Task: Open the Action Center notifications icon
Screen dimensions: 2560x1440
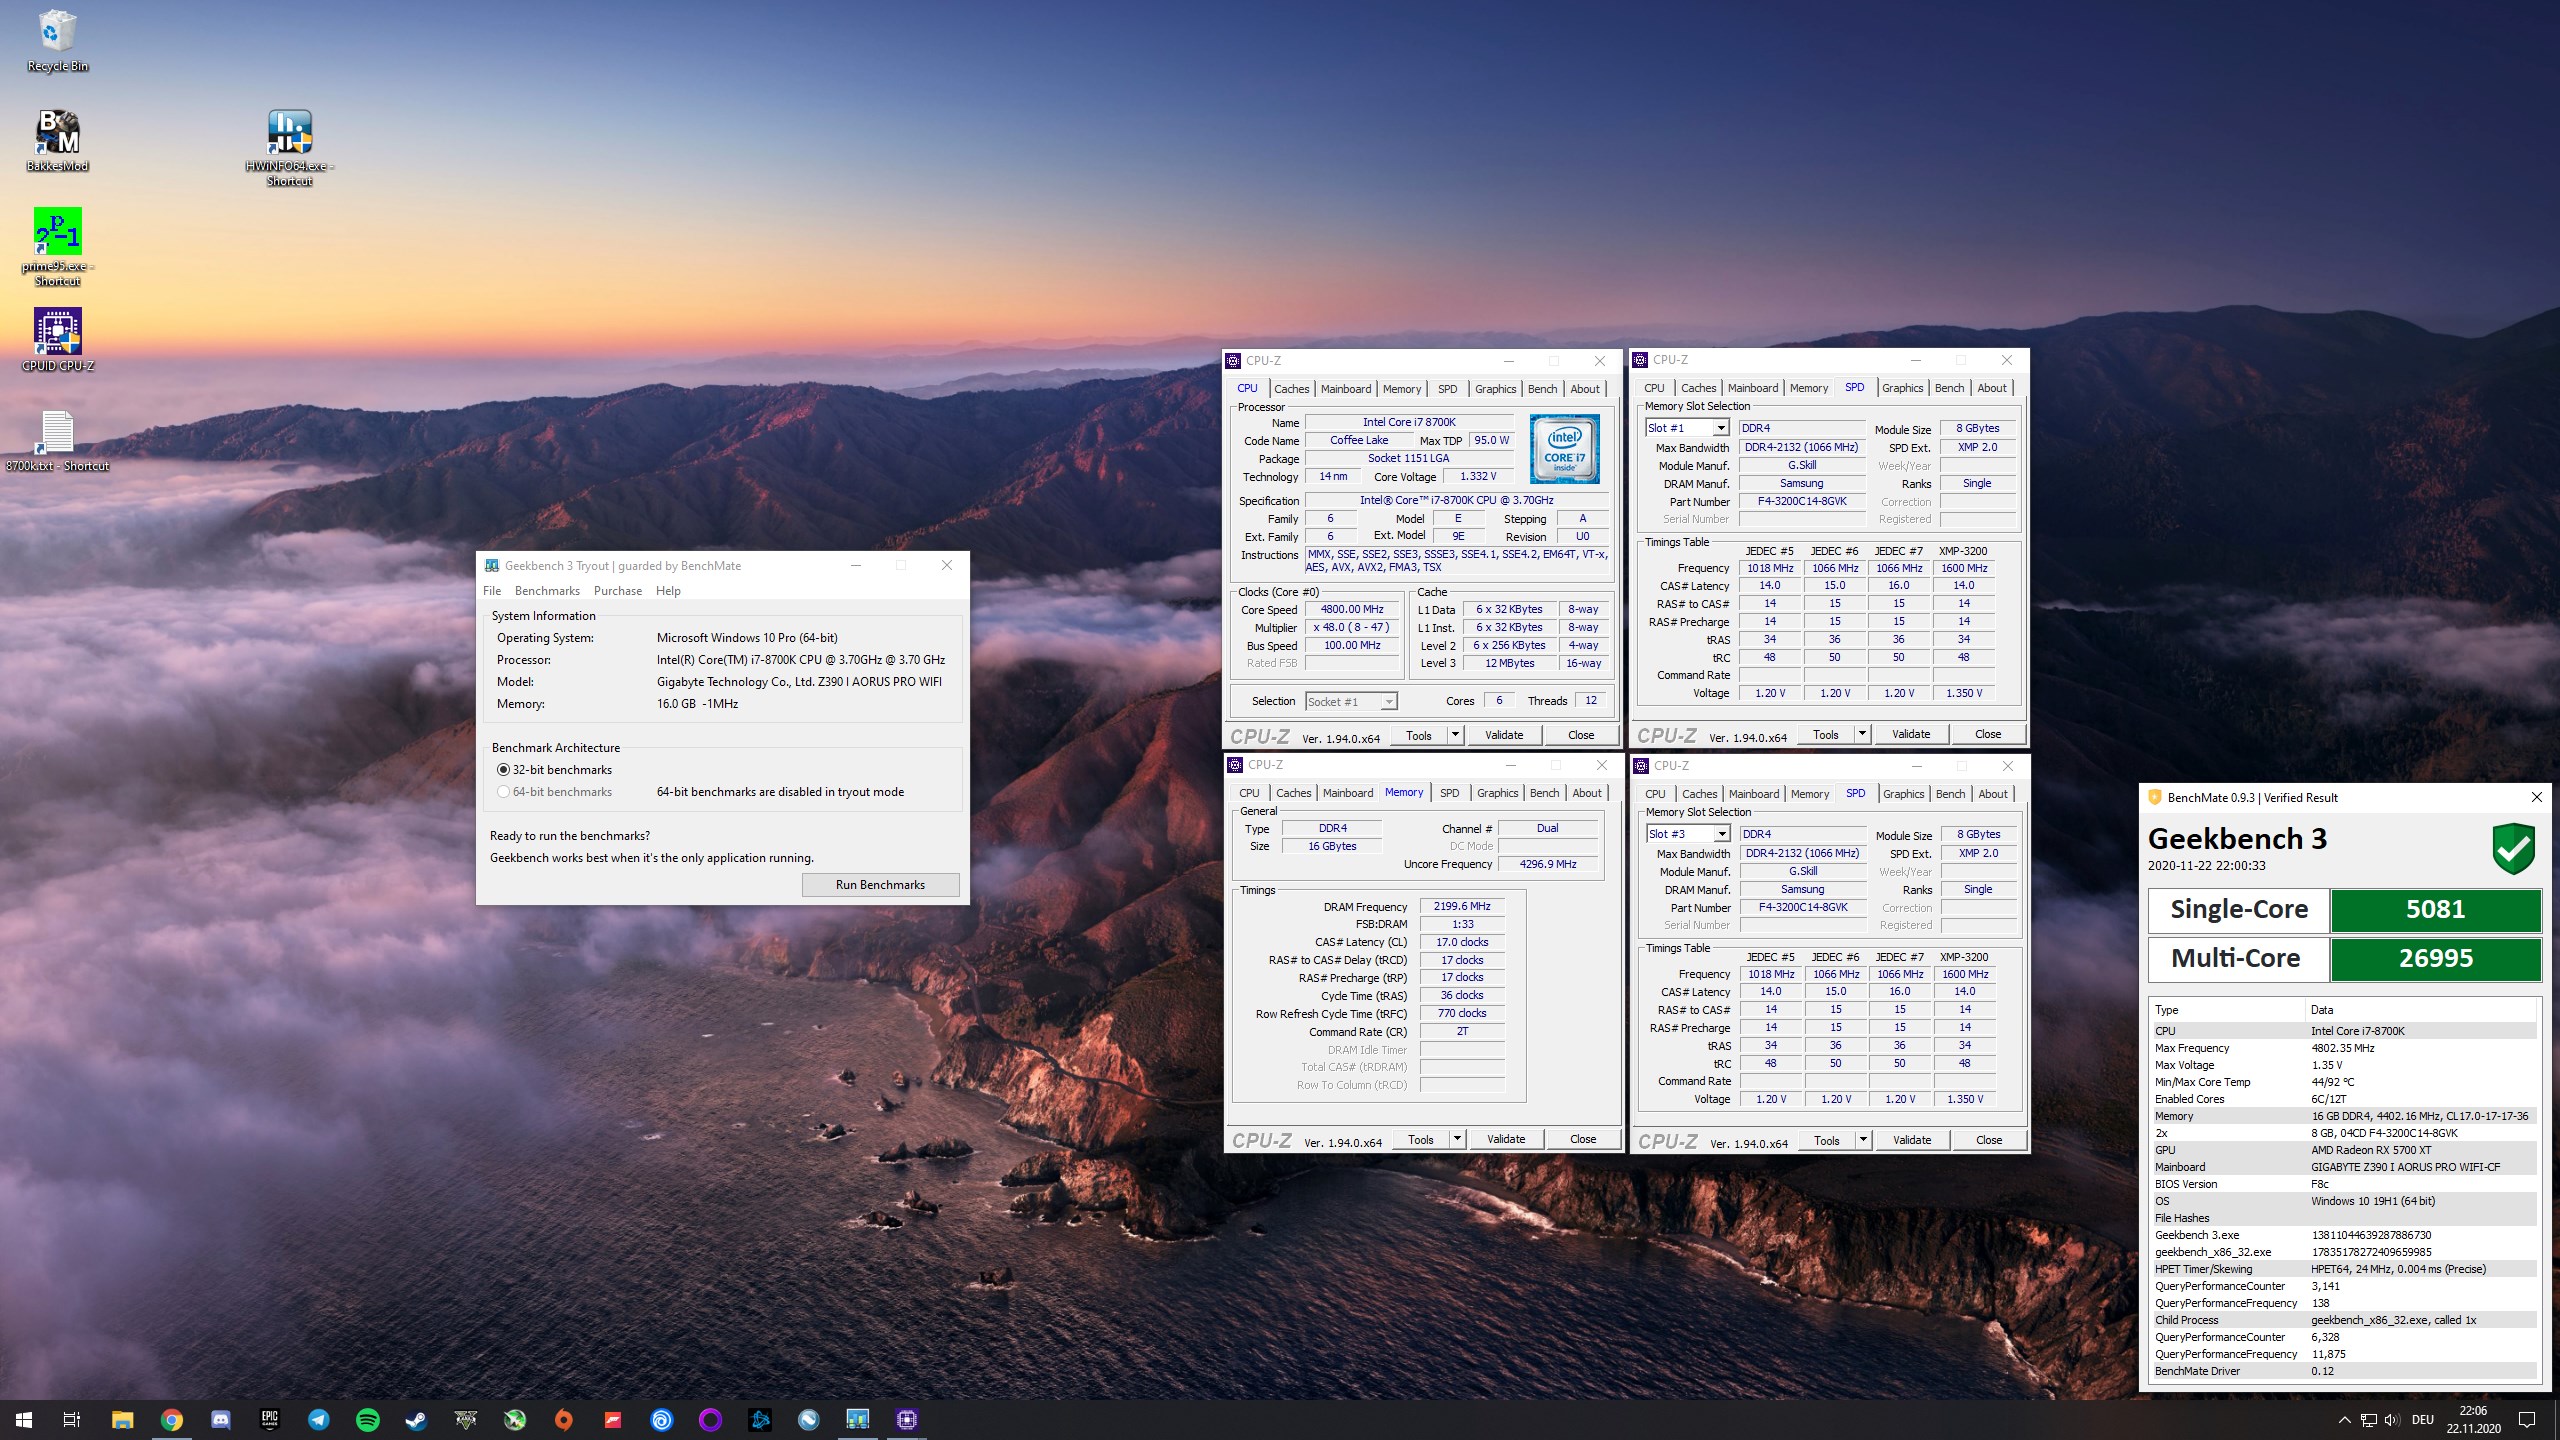Action: [x=2527, y=1420]
